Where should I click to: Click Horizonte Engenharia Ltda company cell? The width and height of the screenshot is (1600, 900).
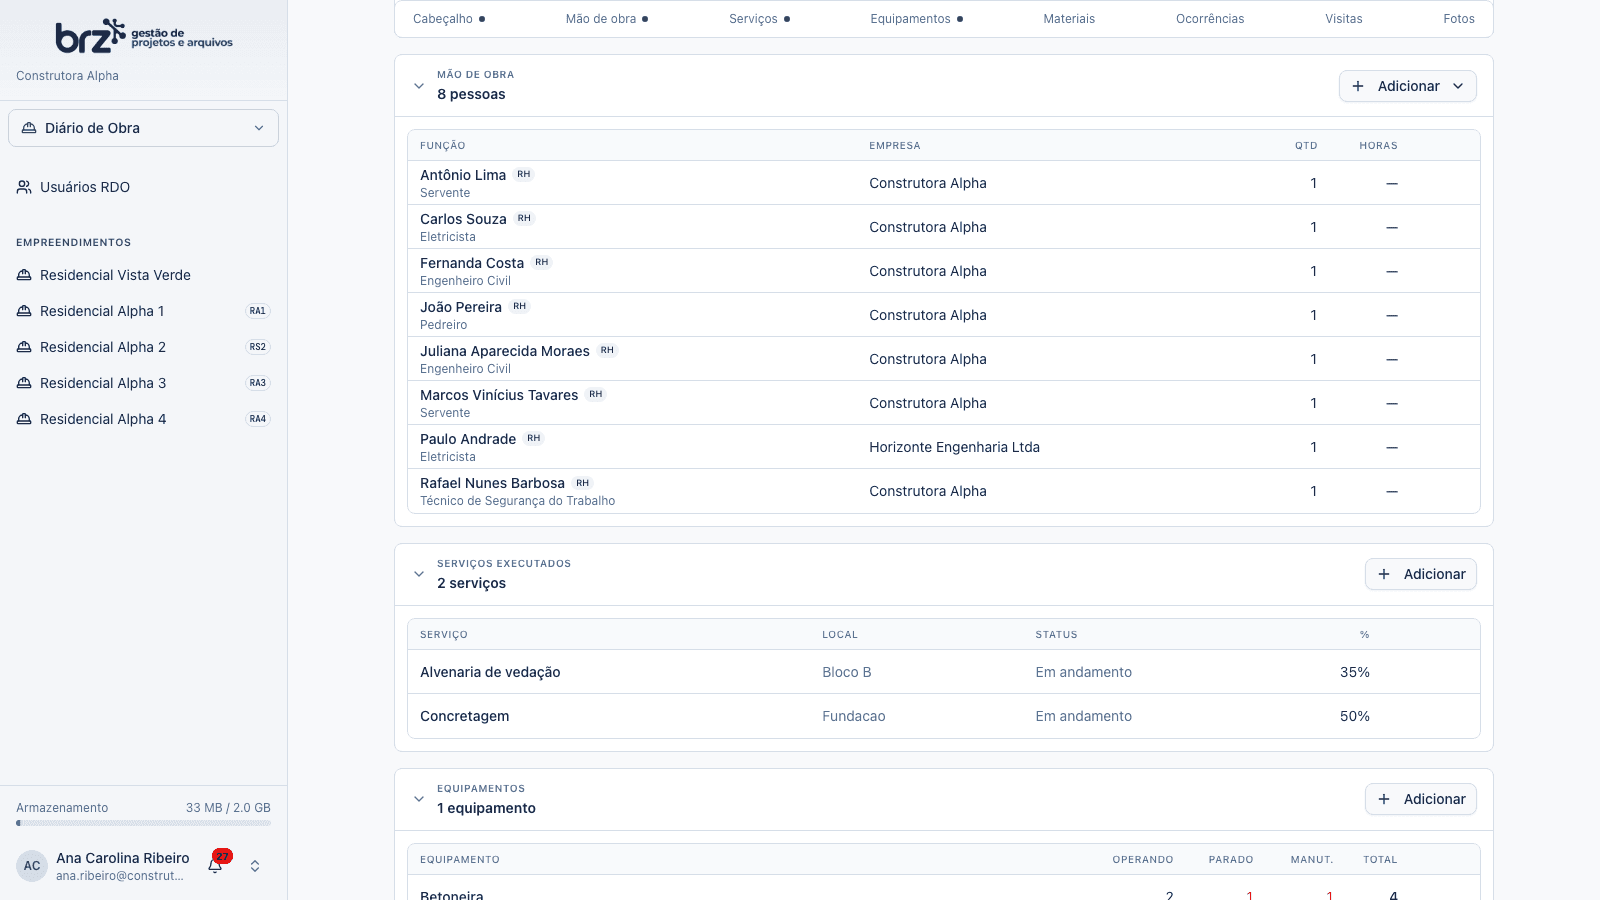coord(954,447)
